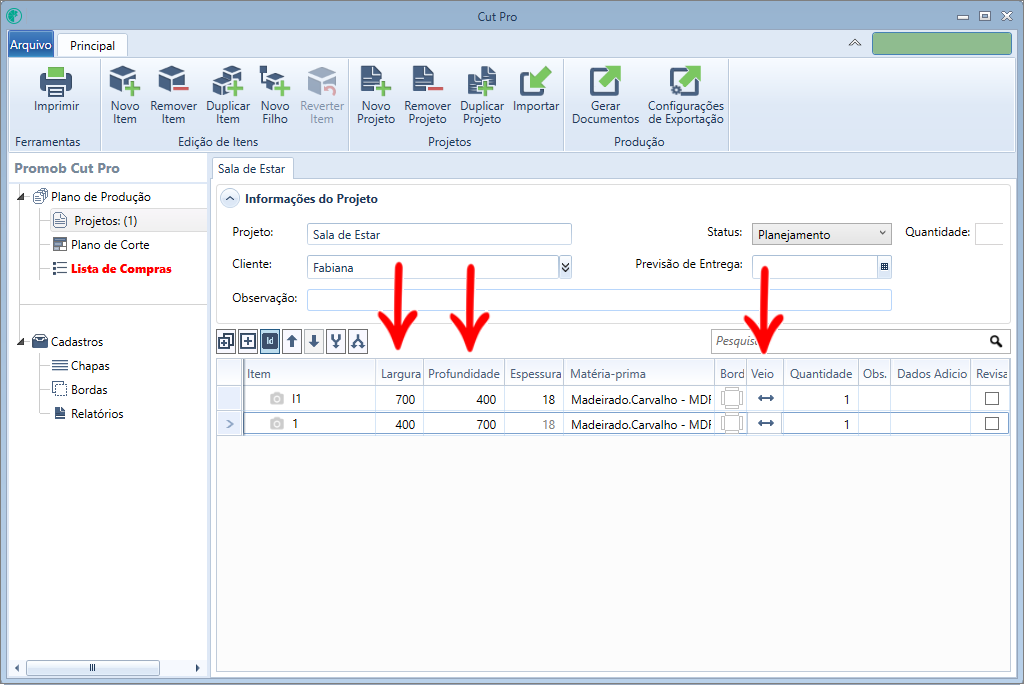Click border icon in row 1
The height and width of the screenshot is (685, 1024).
point(731,424)
